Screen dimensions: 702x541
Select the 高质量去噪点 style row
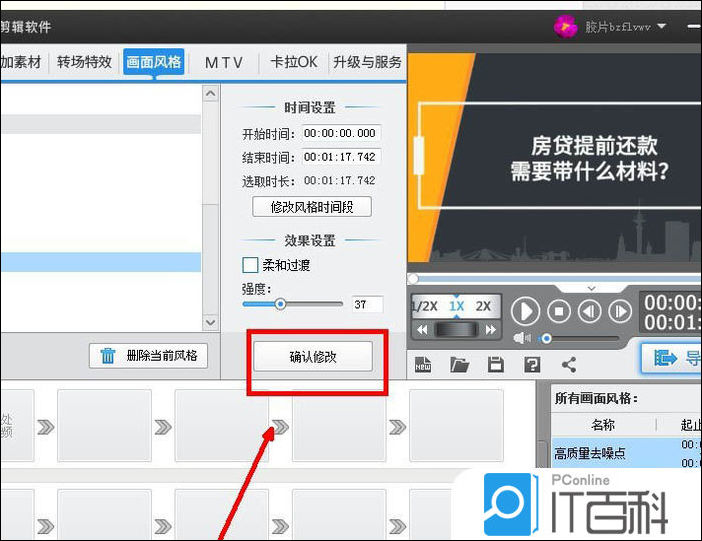[x=627, y=453]
